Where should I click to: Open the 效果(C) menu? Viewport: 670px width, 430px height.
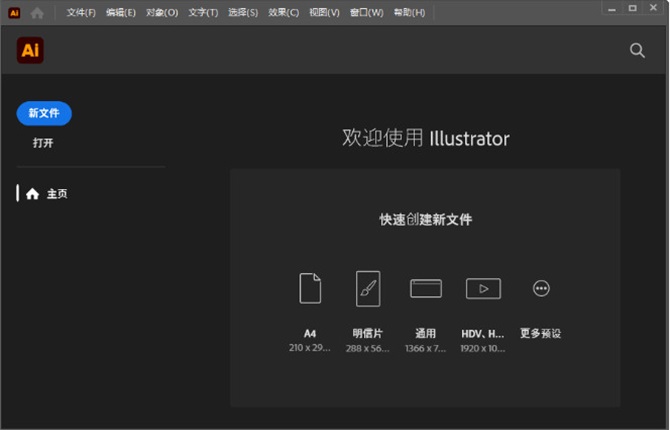284,13
